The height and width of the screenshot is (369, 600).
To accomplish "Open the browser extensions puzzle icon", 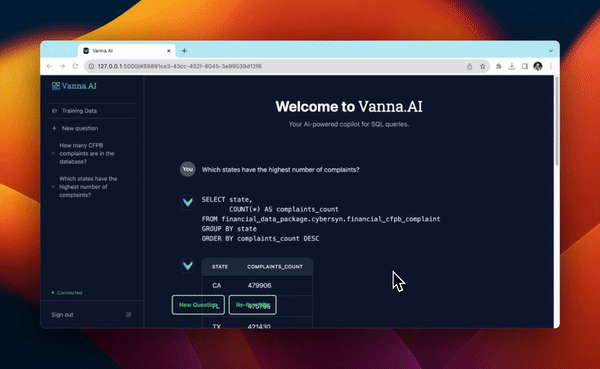I will click(x=499, y=66).
